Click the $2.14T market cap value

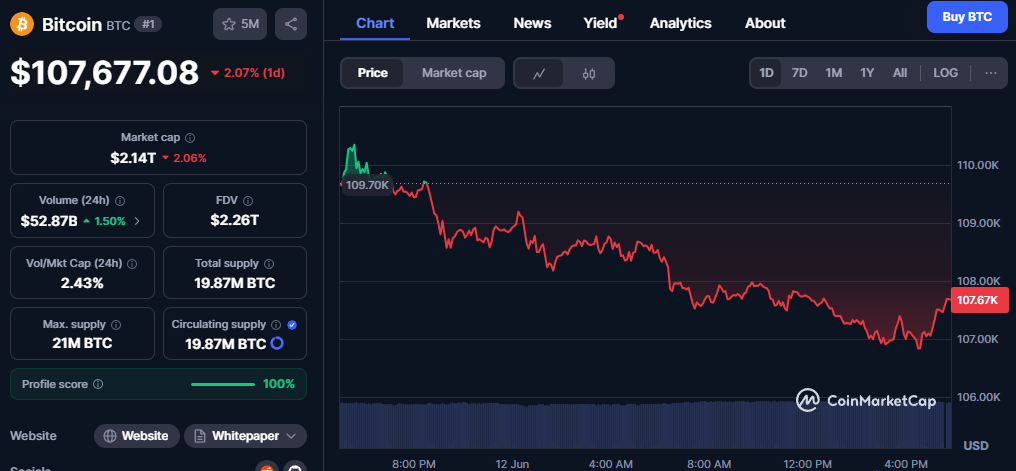(133, 157)
